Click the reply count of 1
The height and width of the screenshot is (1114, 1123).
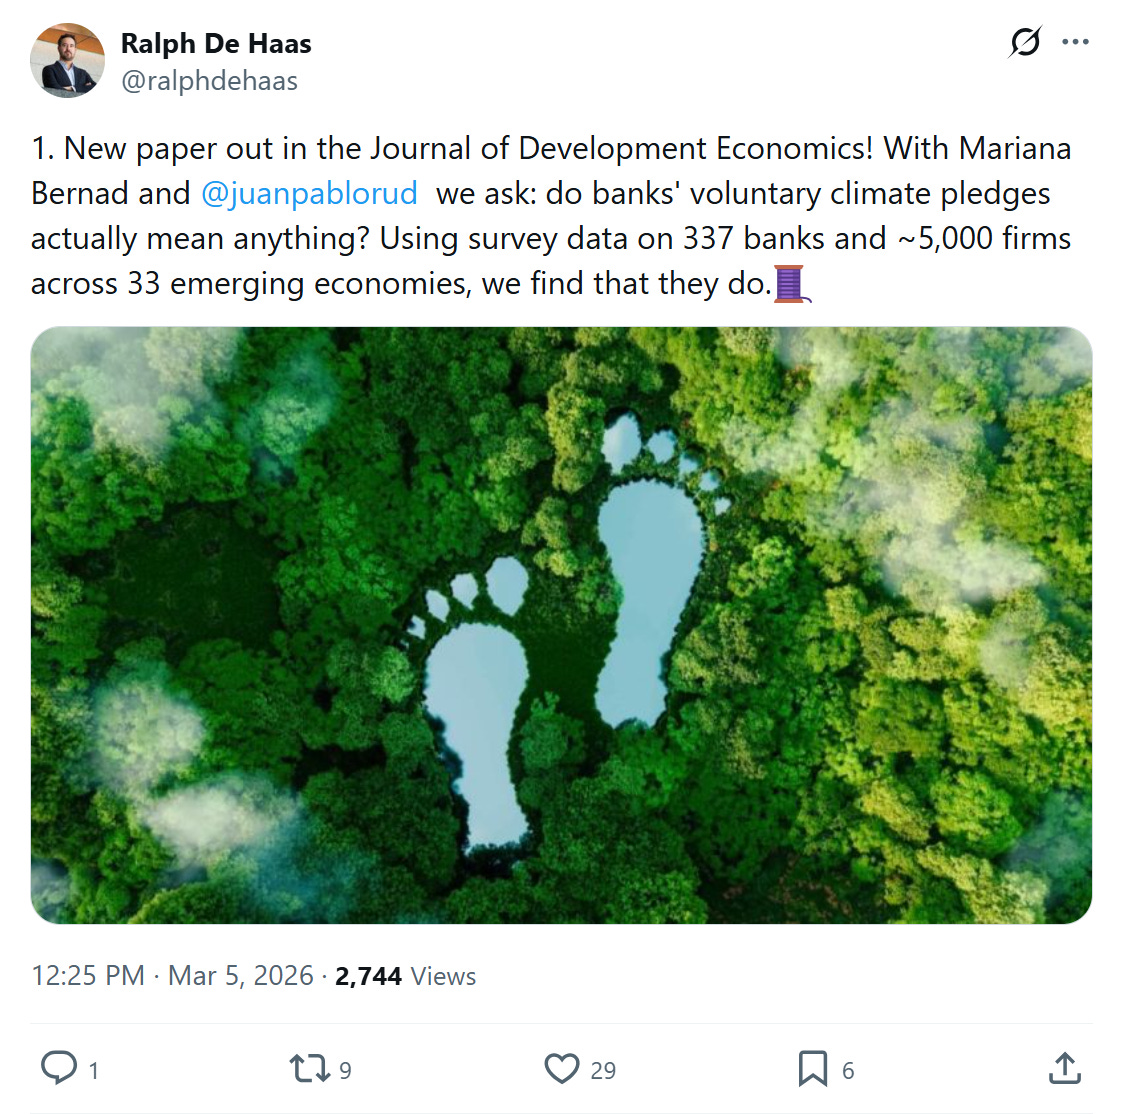[x=94, y=1071]
